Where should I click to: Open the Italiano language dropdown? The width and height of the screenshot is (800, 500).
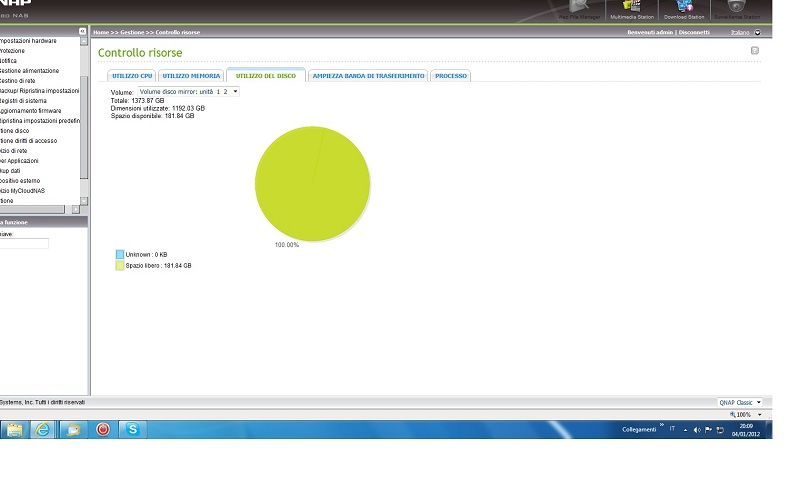pyautogui.click(x=744, y=32)
